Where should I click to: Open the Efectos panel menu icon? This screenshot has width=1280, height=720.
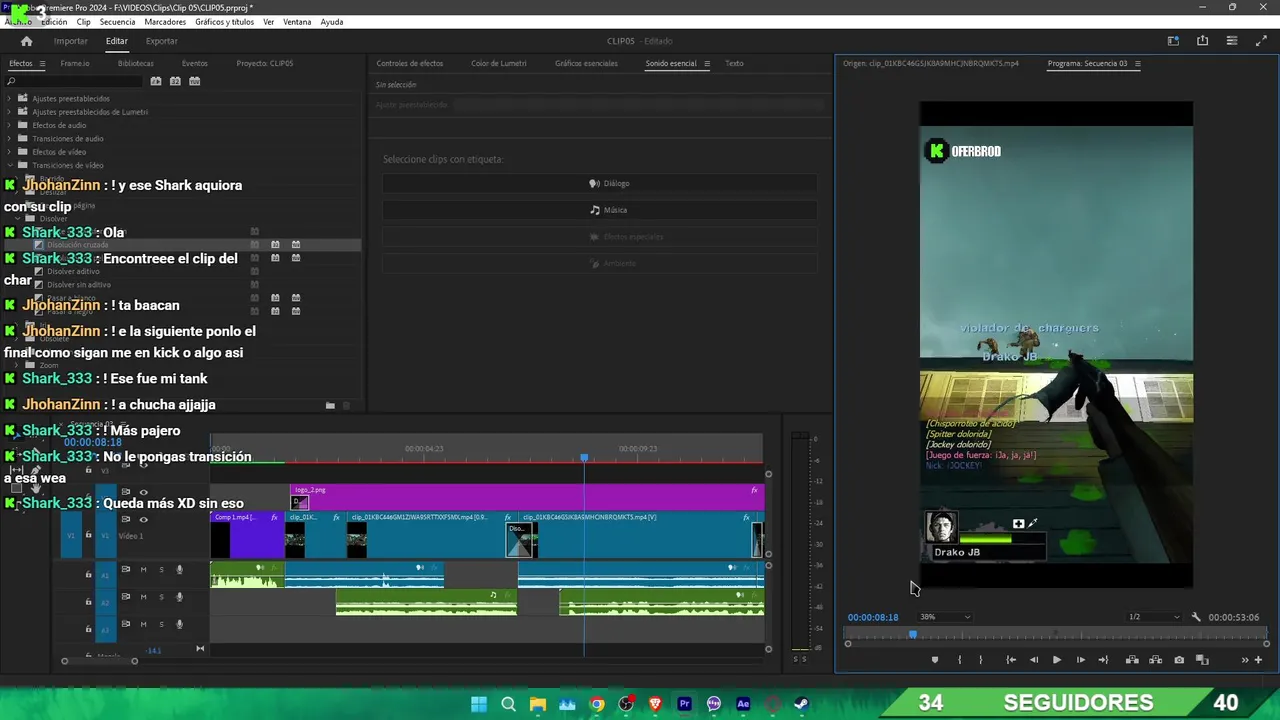(42, 63)
